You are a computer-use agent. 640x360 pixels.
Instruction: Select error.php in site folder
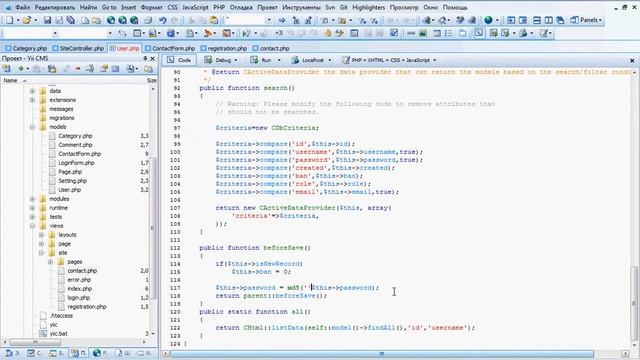point(79,280)
